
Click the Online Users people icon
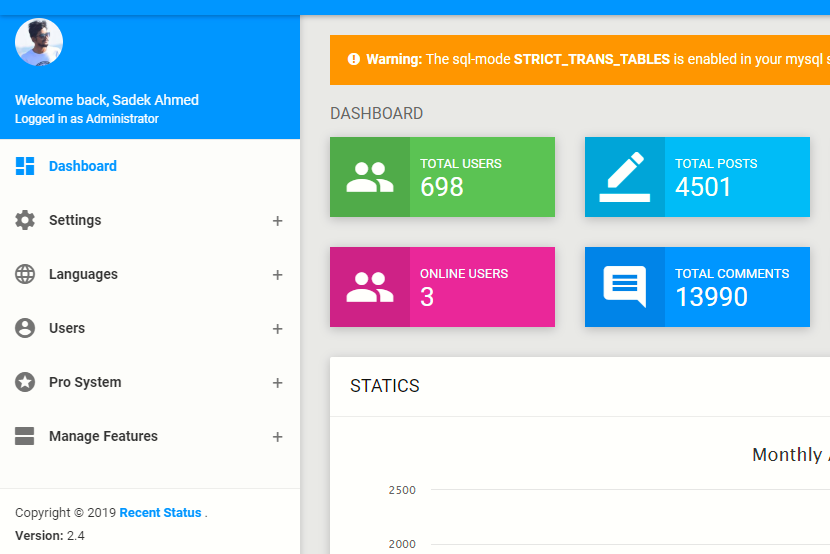pyautogui.click(x=370, y=287)
